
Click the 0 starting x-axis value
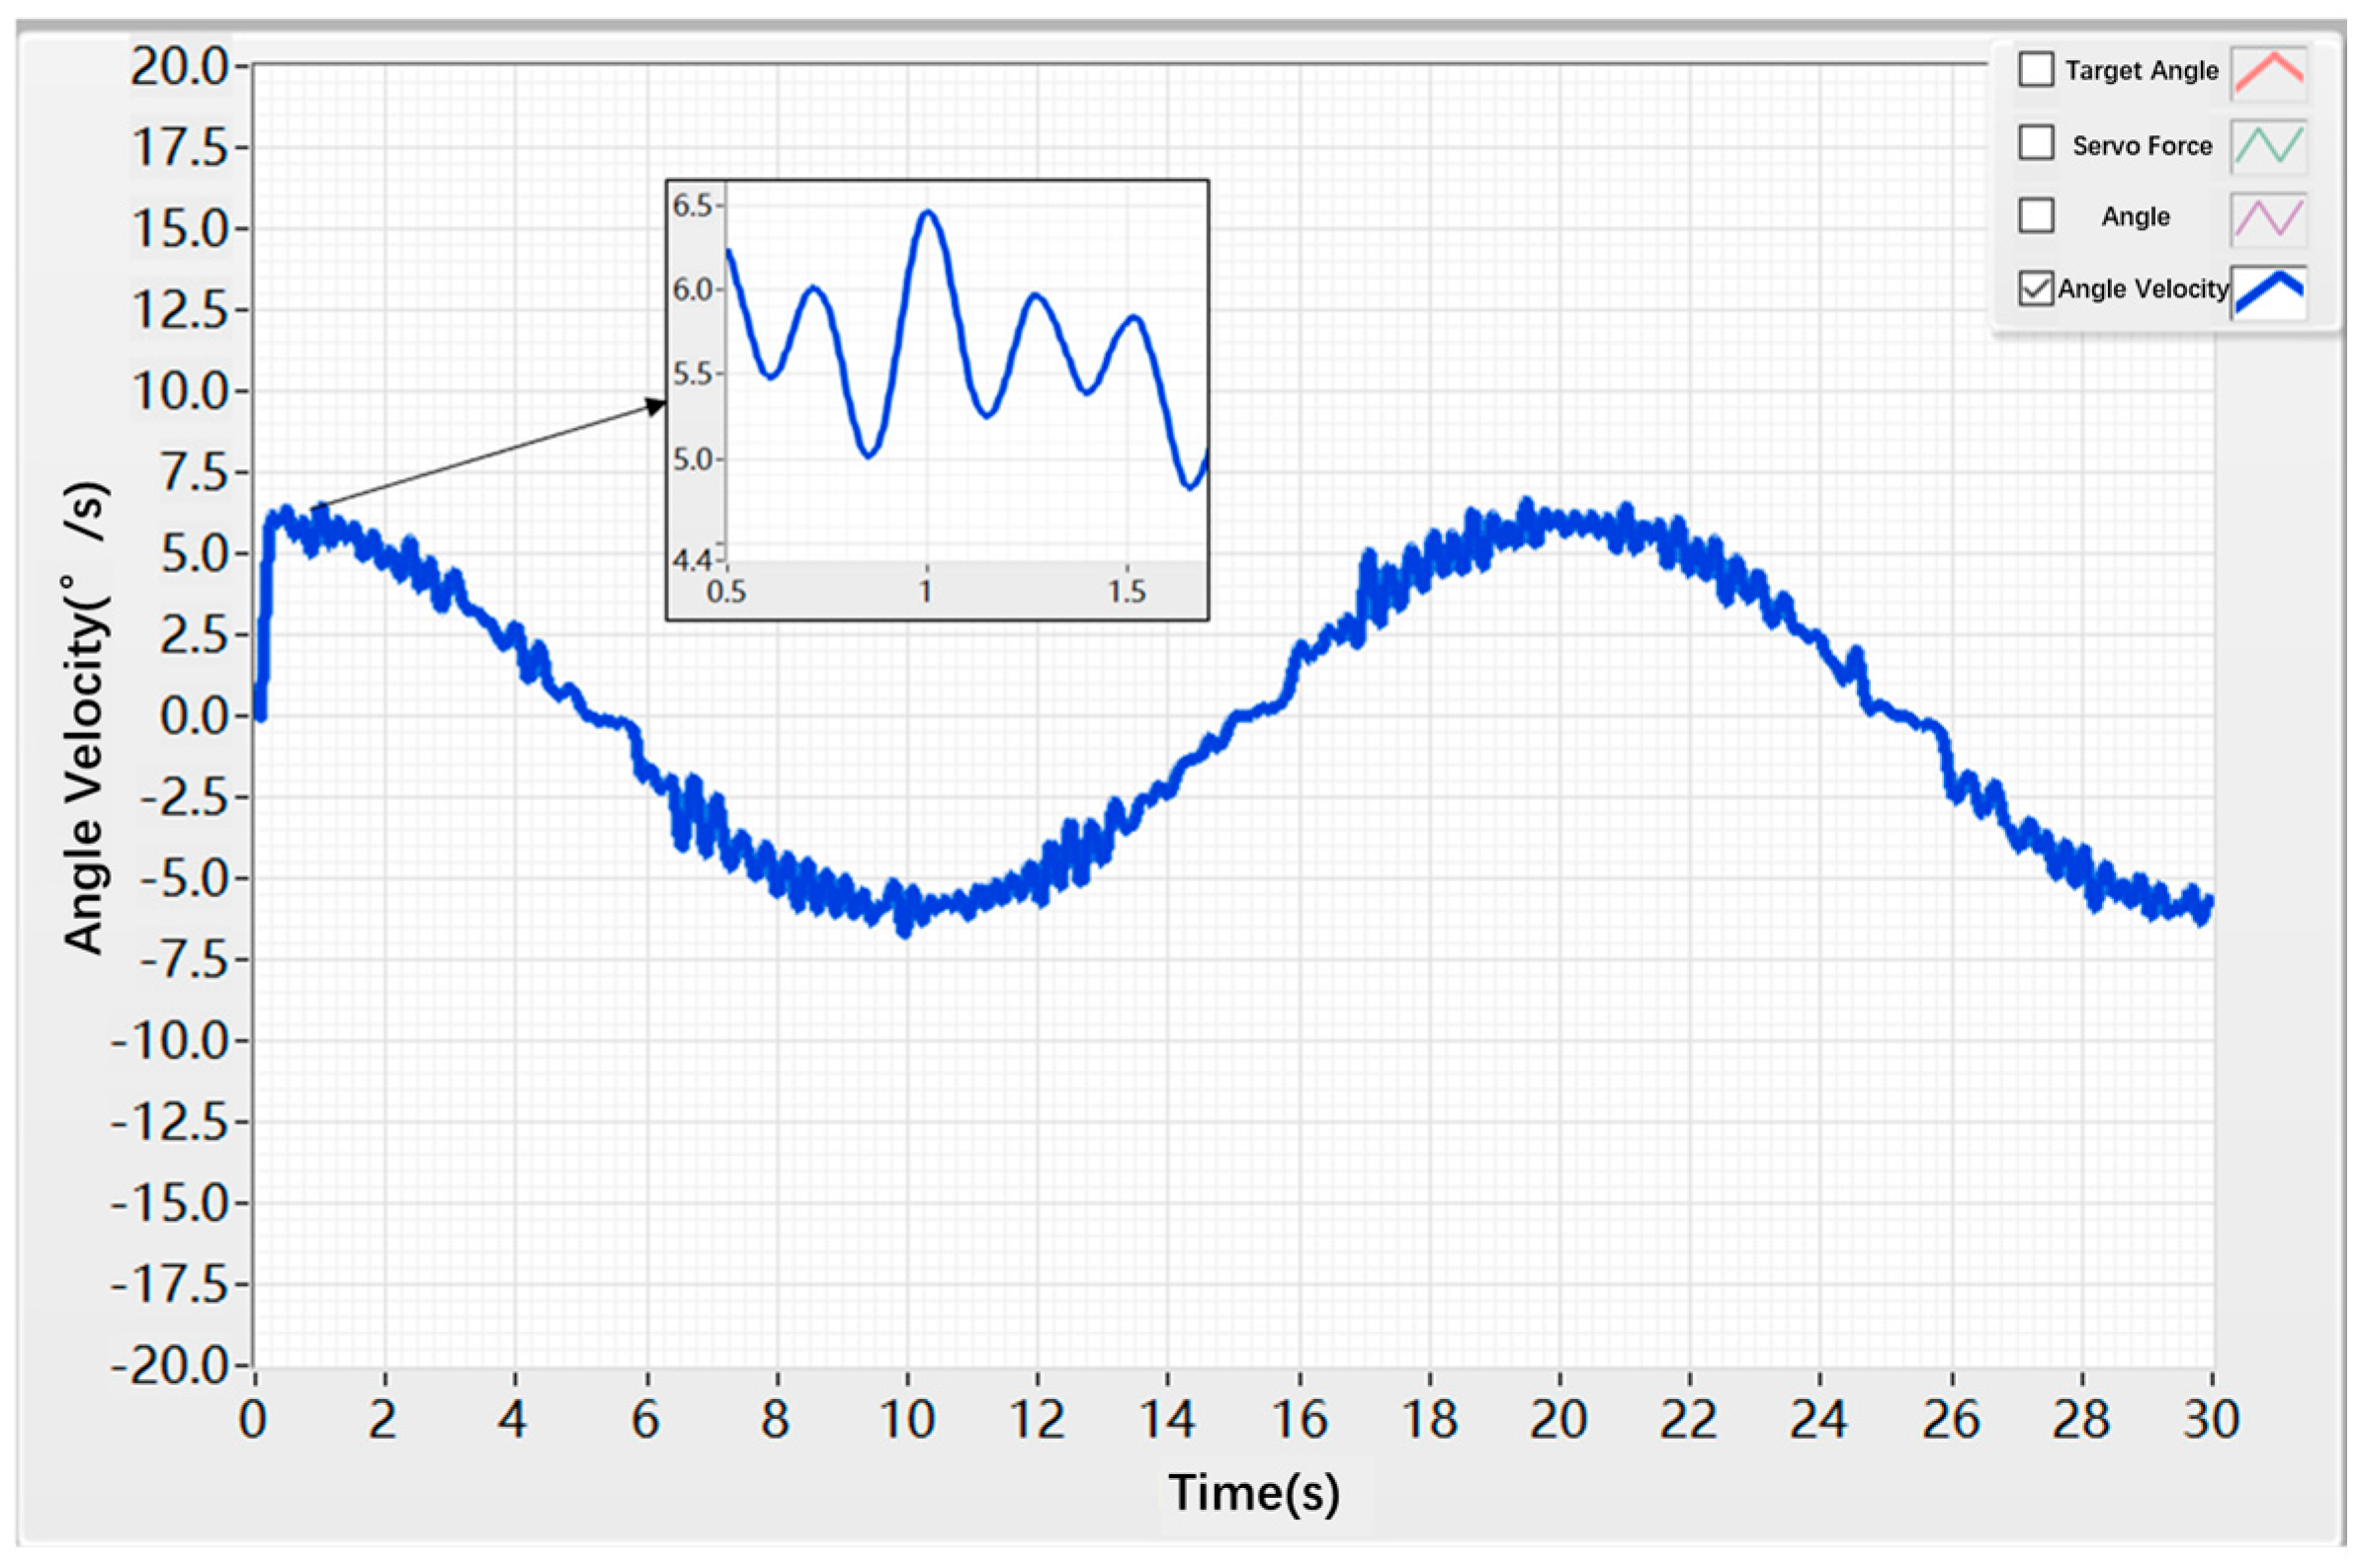point(253,1420)
